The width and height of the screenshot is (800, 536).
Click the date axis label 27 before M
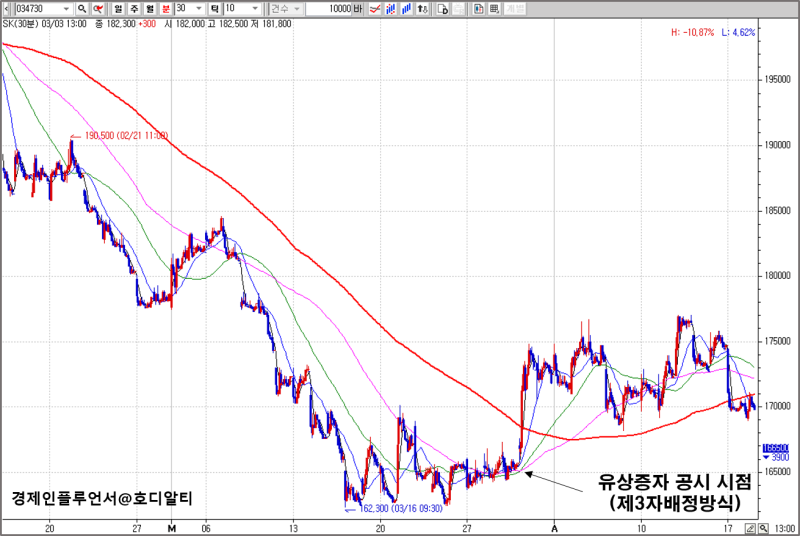(x=137, y=528)
